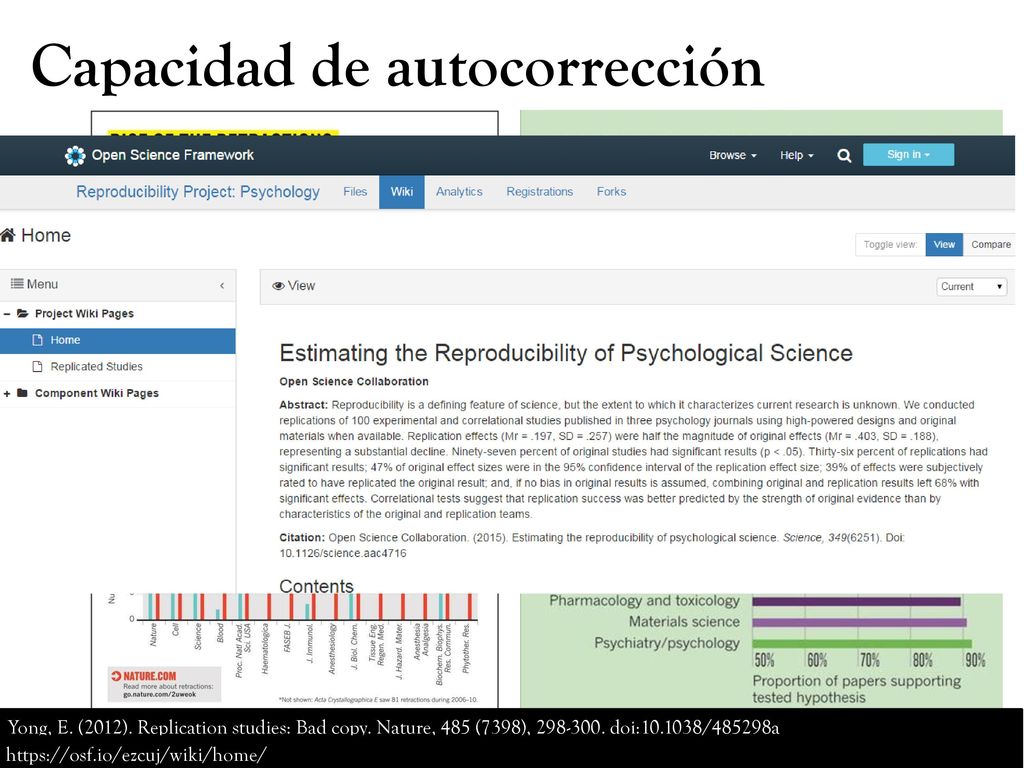Click the Menu list icon
The width and height of the screenshot is (1024, 768).
(17, 283)
